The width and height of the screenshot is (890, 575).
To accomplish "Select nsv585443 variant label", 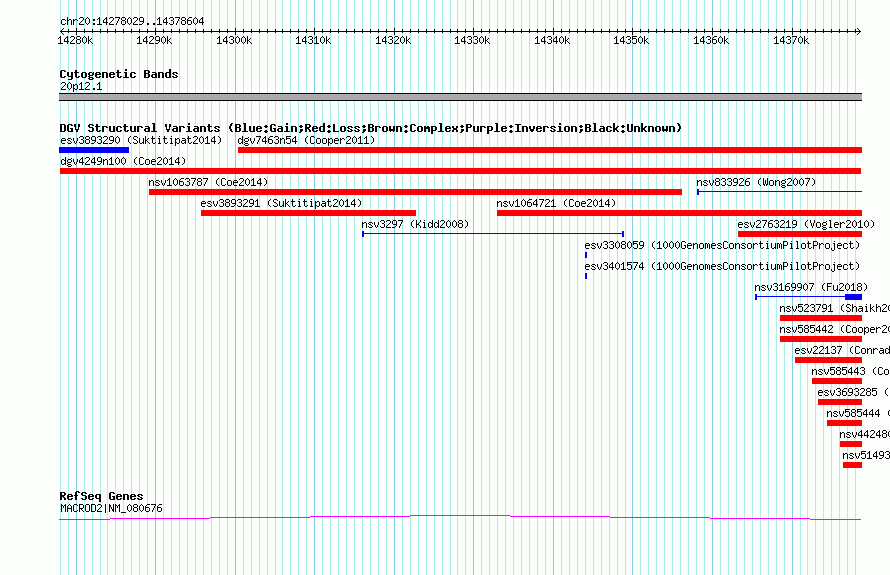I will click(x=850, y=371).
